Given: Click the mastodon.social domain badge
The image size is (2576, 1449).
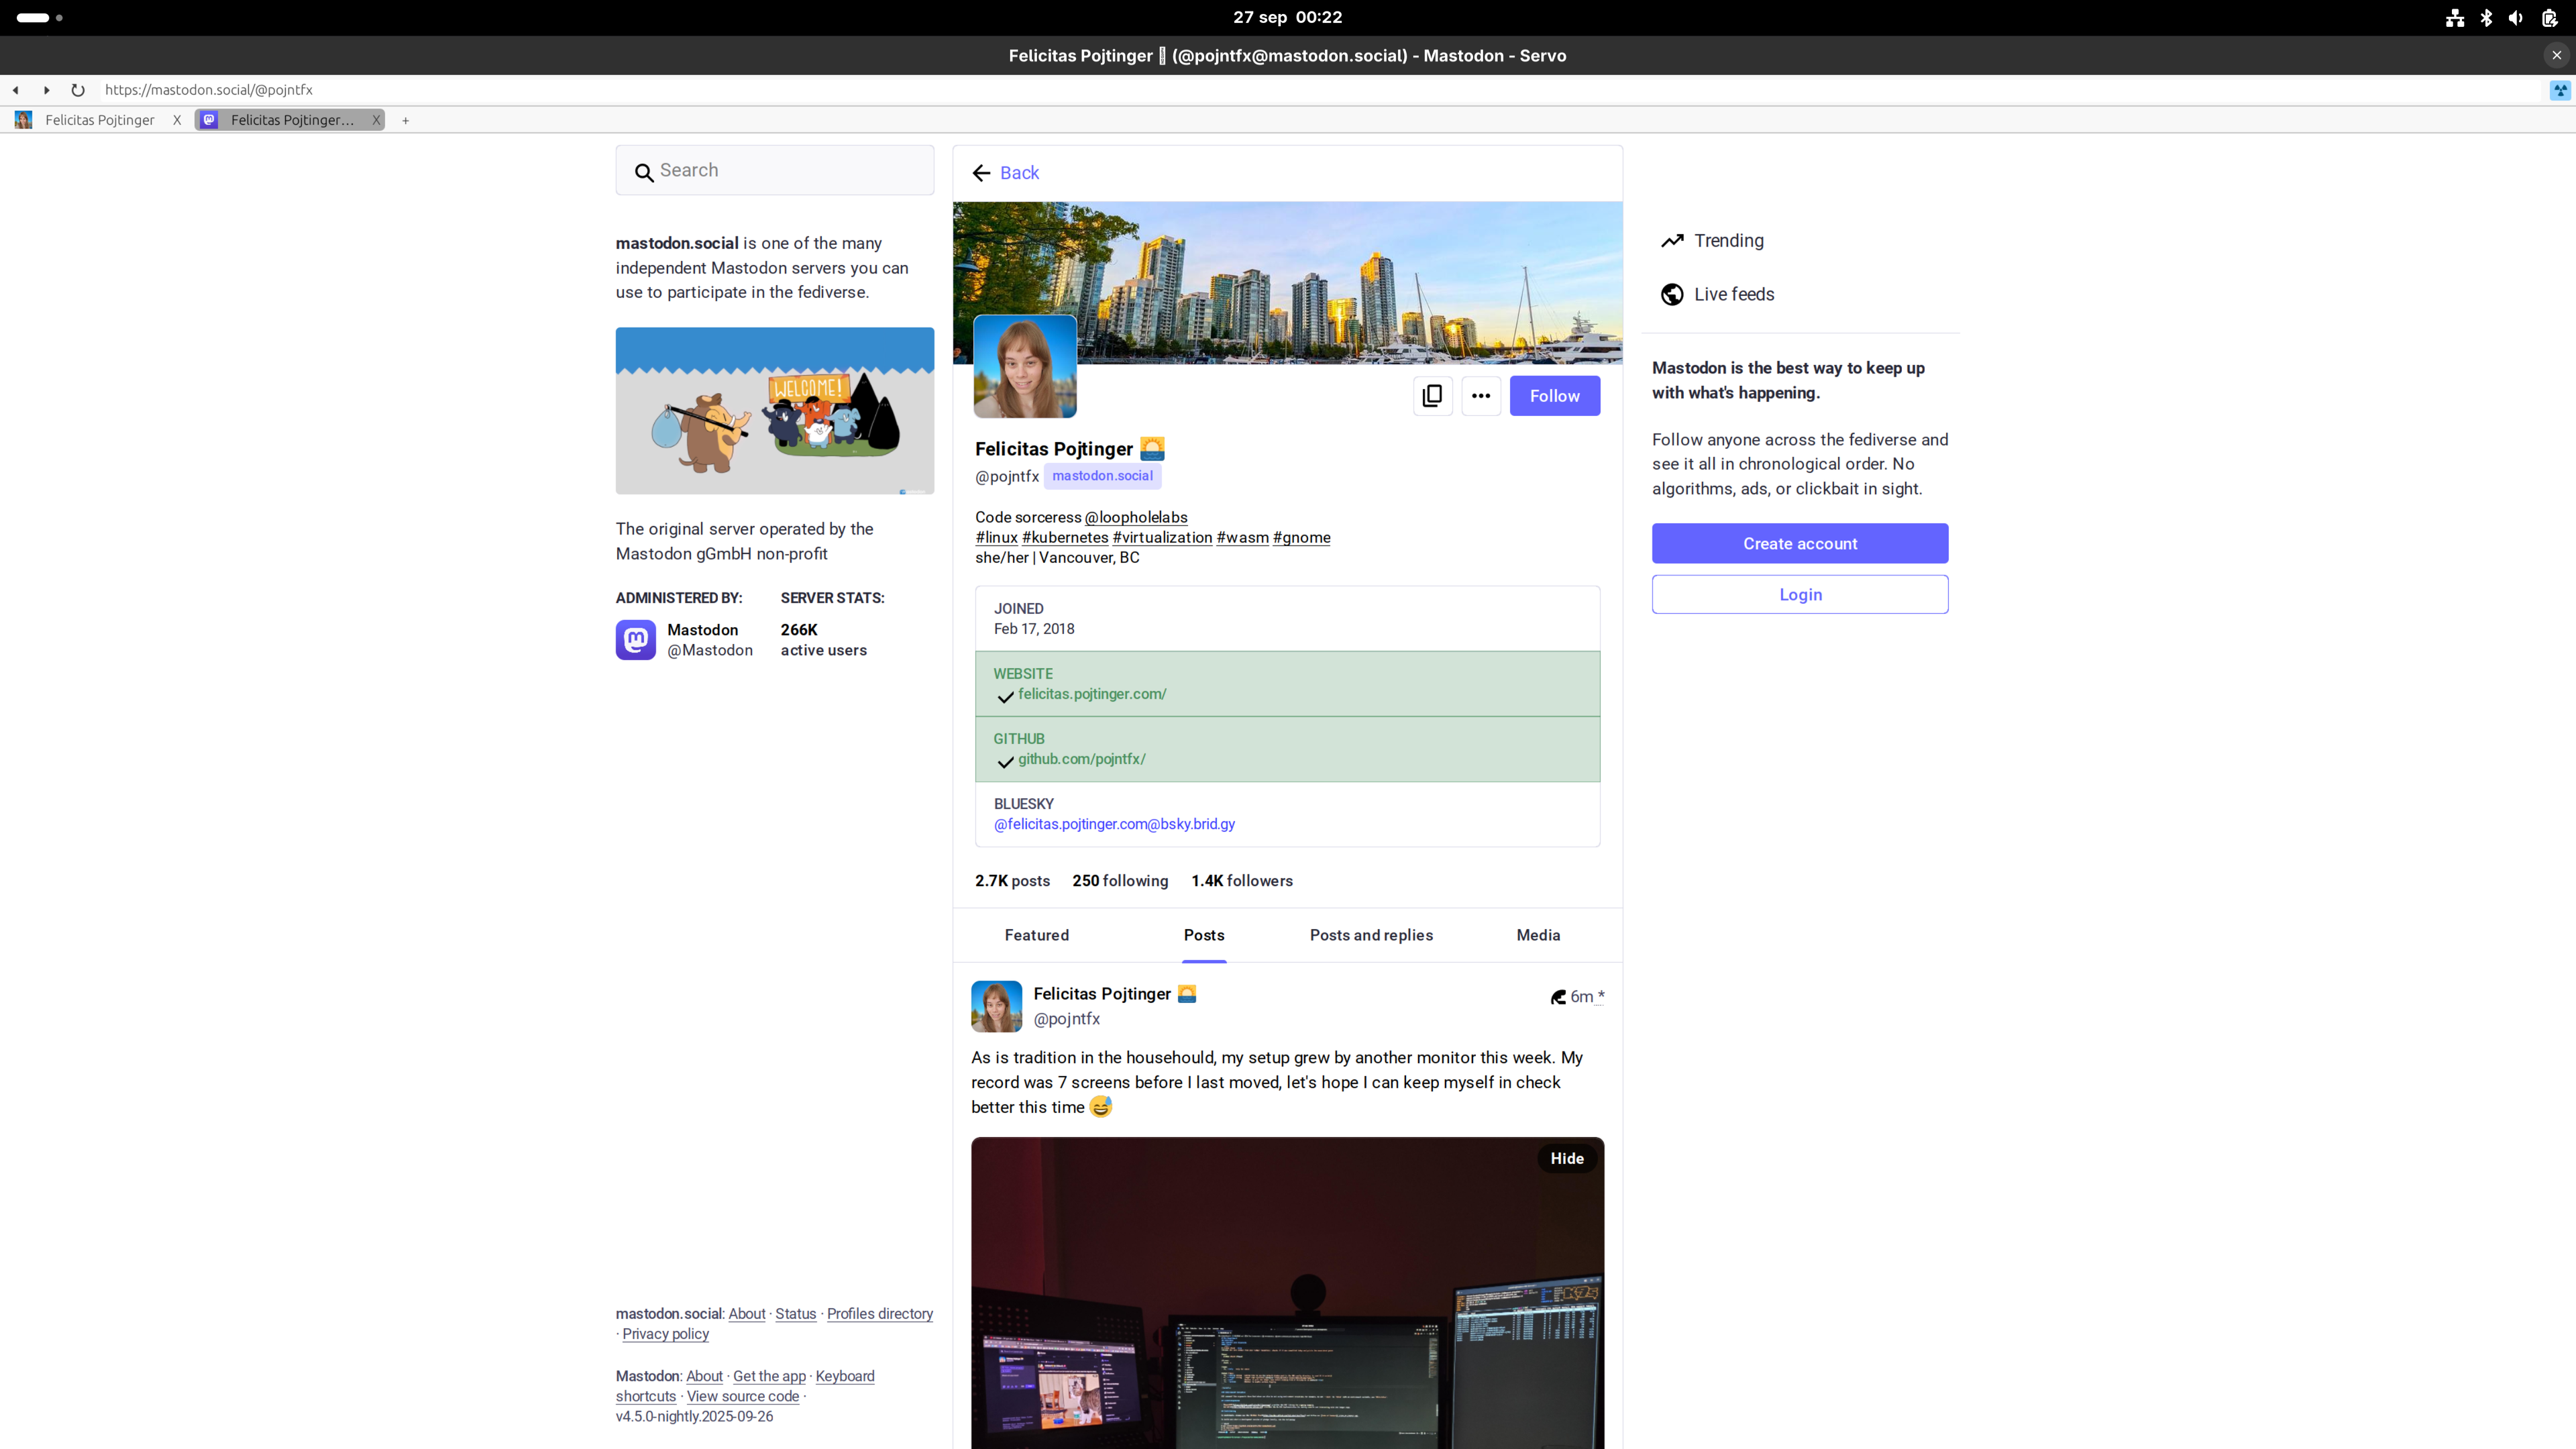Looking at the screenshot, I should point(1102,476).
